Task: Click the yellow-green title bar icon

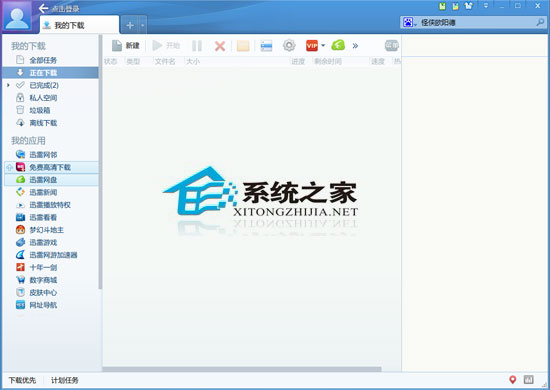Action: coord(455,6)
